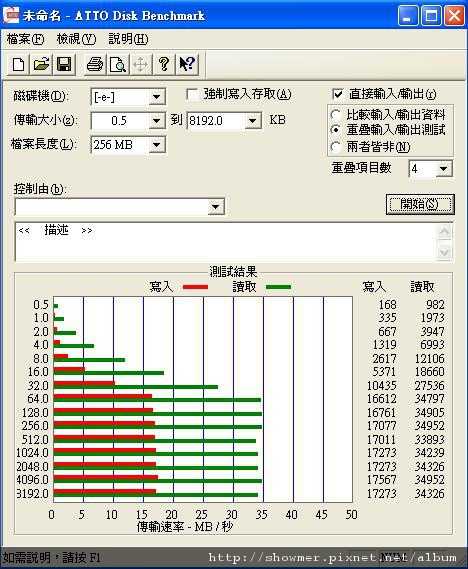Maximize the ATTO Disk Benchmark window
The width and height of the screenshot is (468, 569).
(x=431, y=16)
